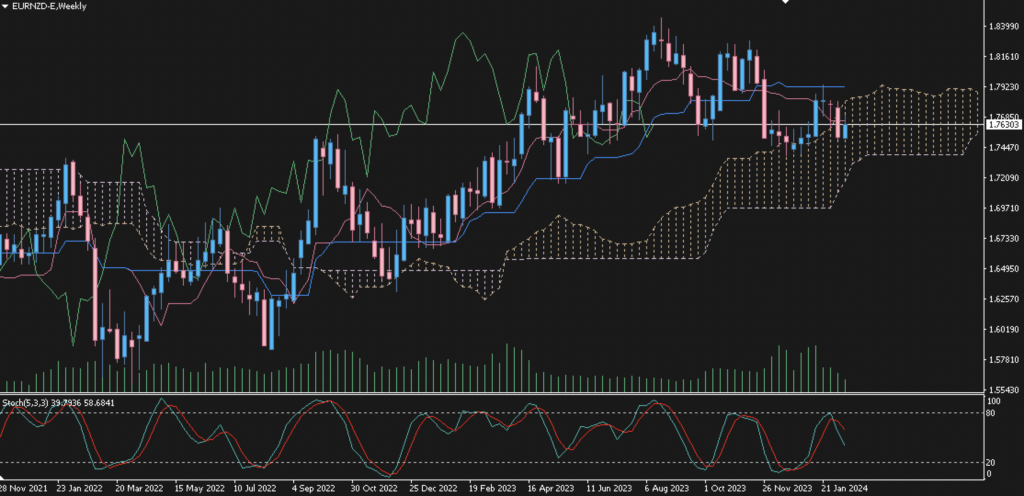Screen dimensions: 1024x496
Task: Click the 16 Apr 2023 date label
Action: (551, 488)
